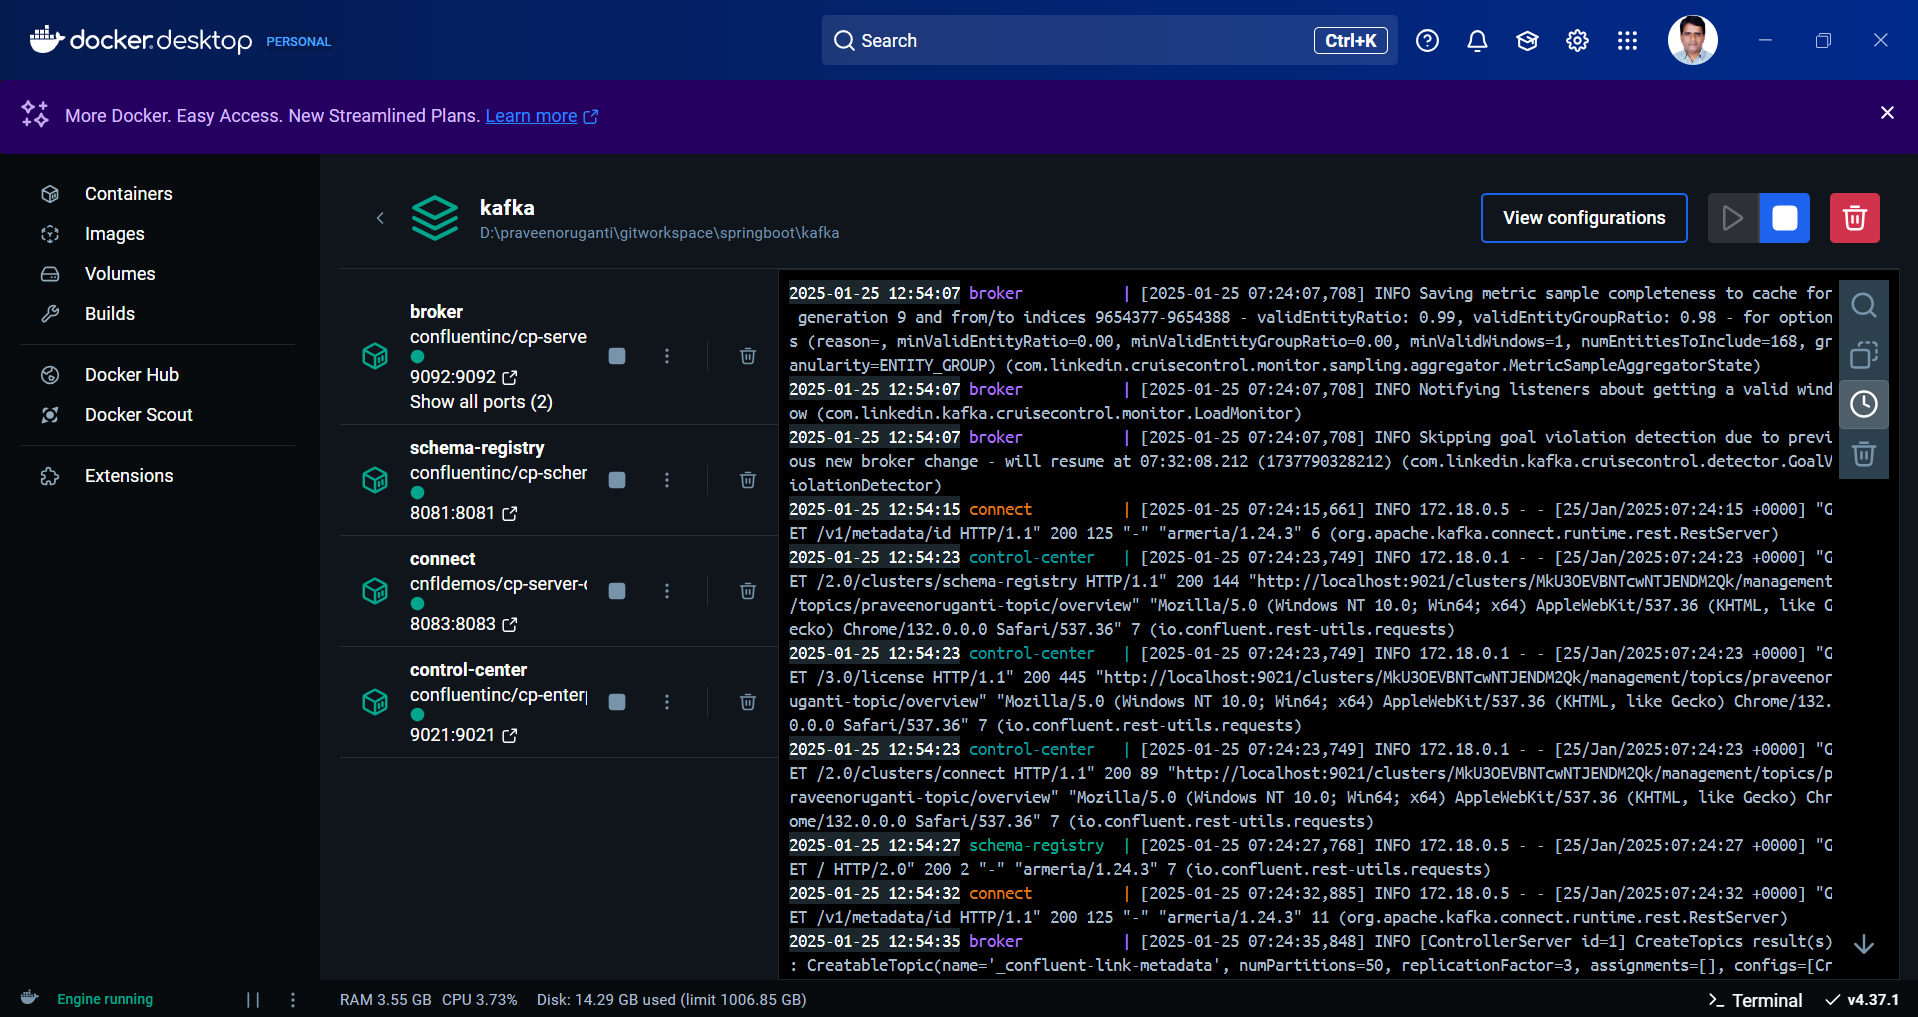
Task: Open control-center port 9021:9021 link
Action: tap(463, 735)
